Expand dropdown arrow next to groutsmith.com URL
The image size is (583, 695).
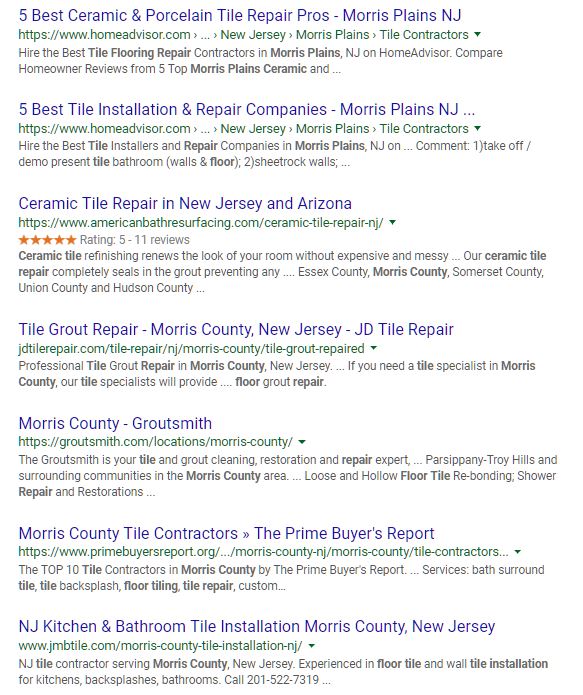click(x=302, y=442)
